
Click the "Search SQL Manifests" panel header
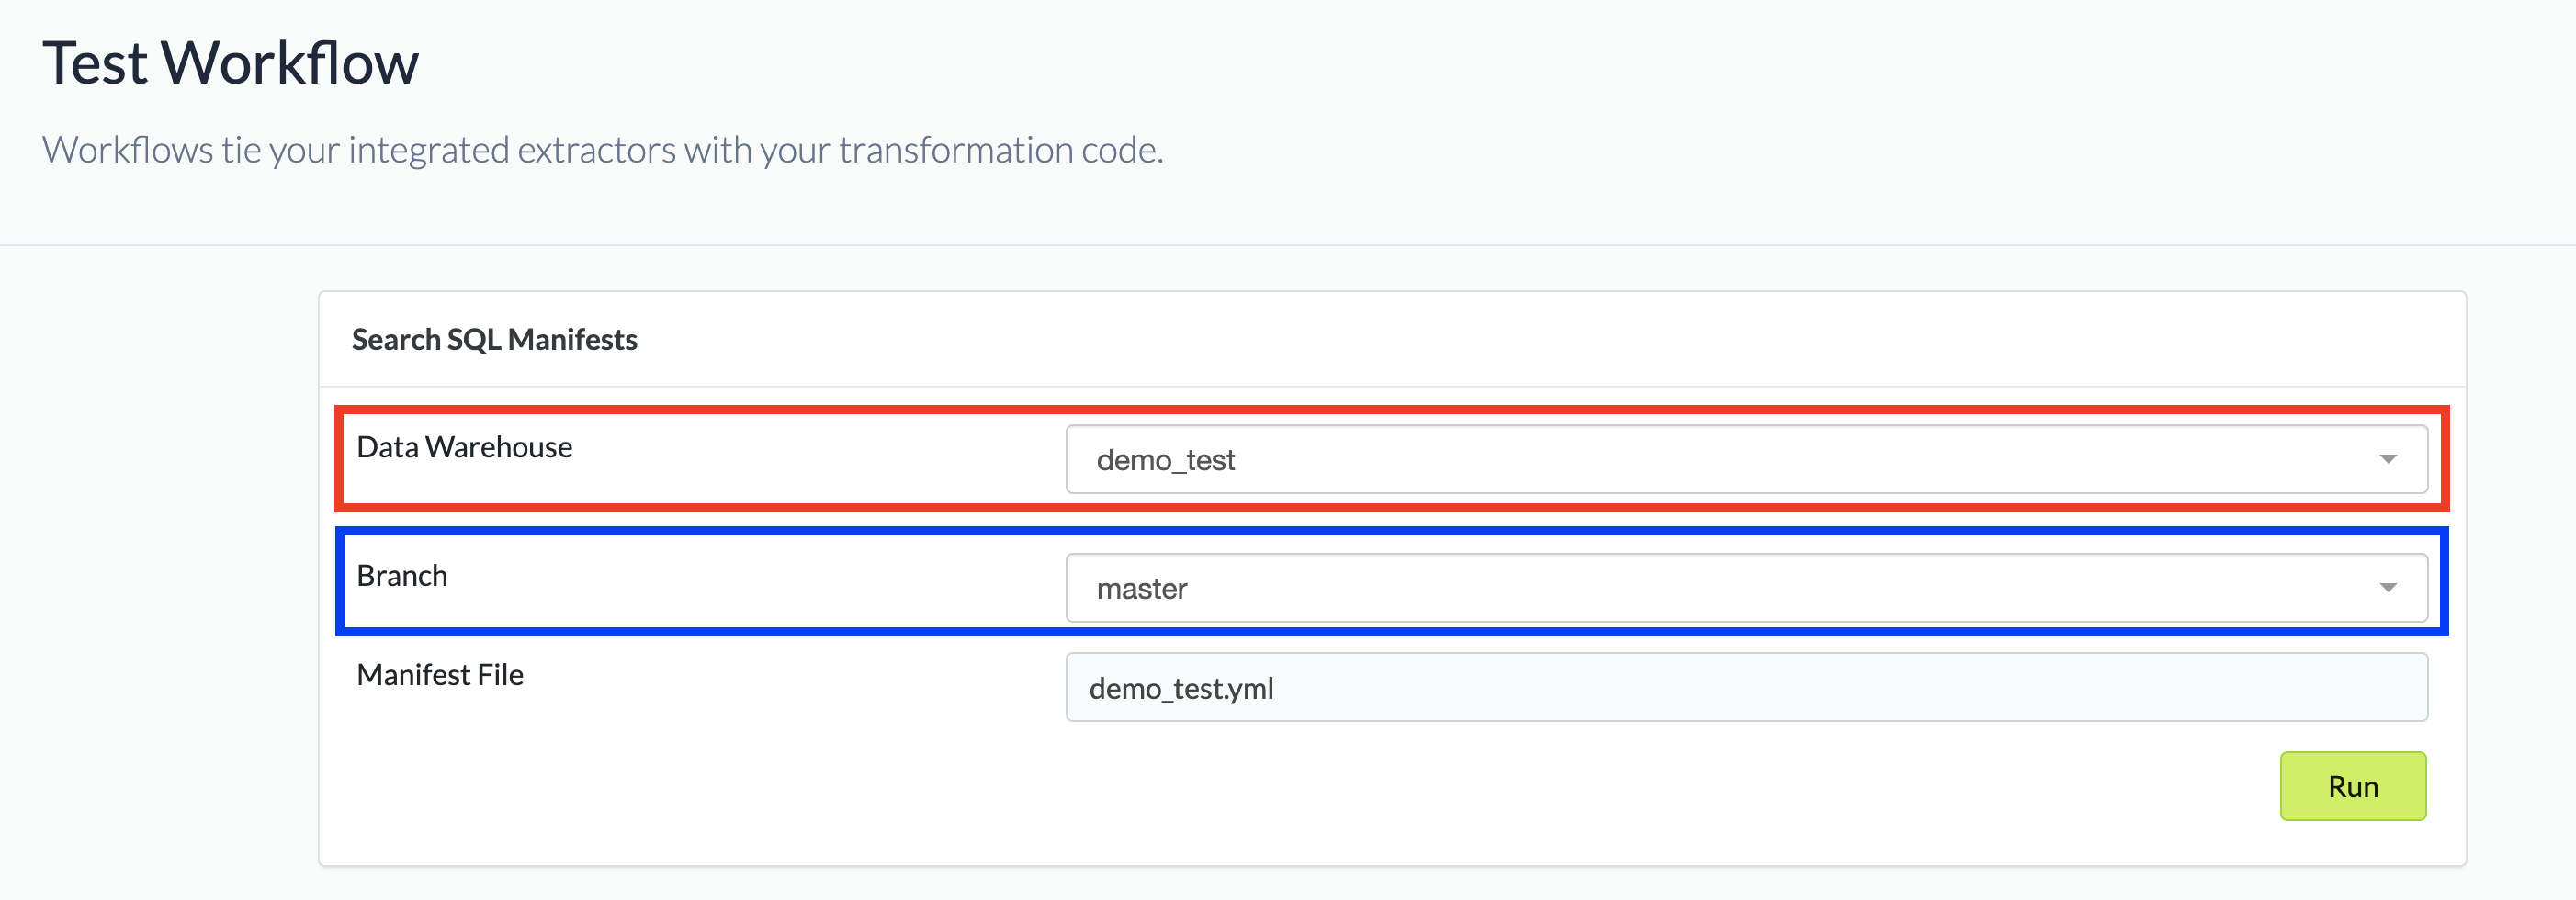pyautogui.click(x=494, y=340)
